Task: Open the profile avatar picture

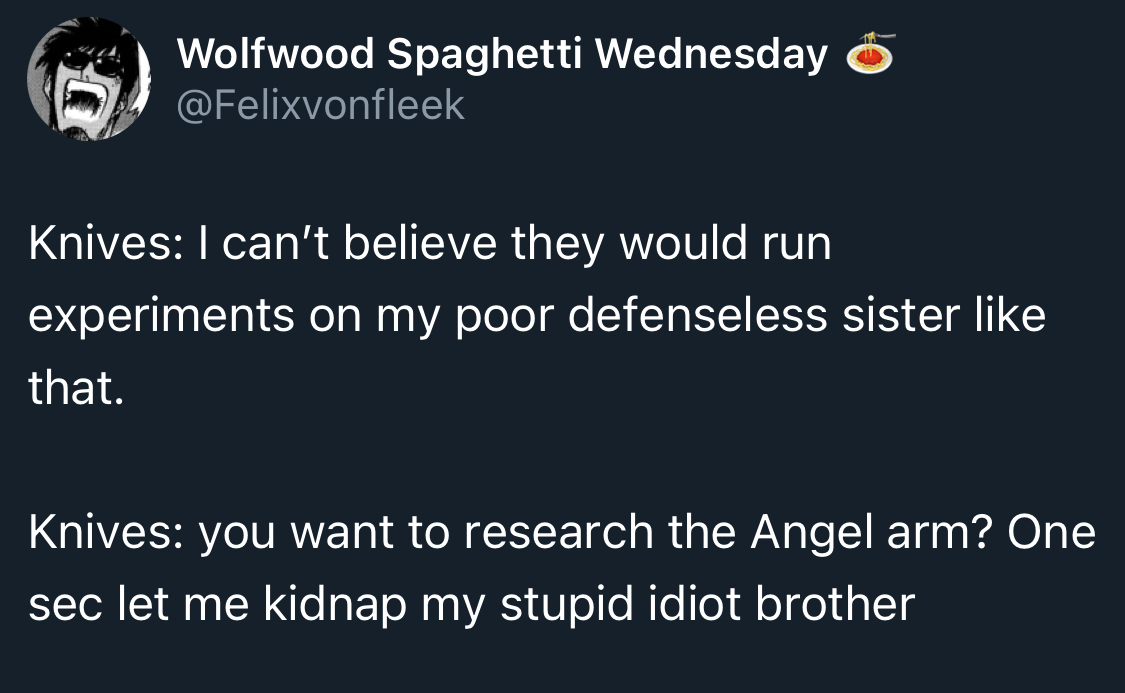Action: [88, 78]
